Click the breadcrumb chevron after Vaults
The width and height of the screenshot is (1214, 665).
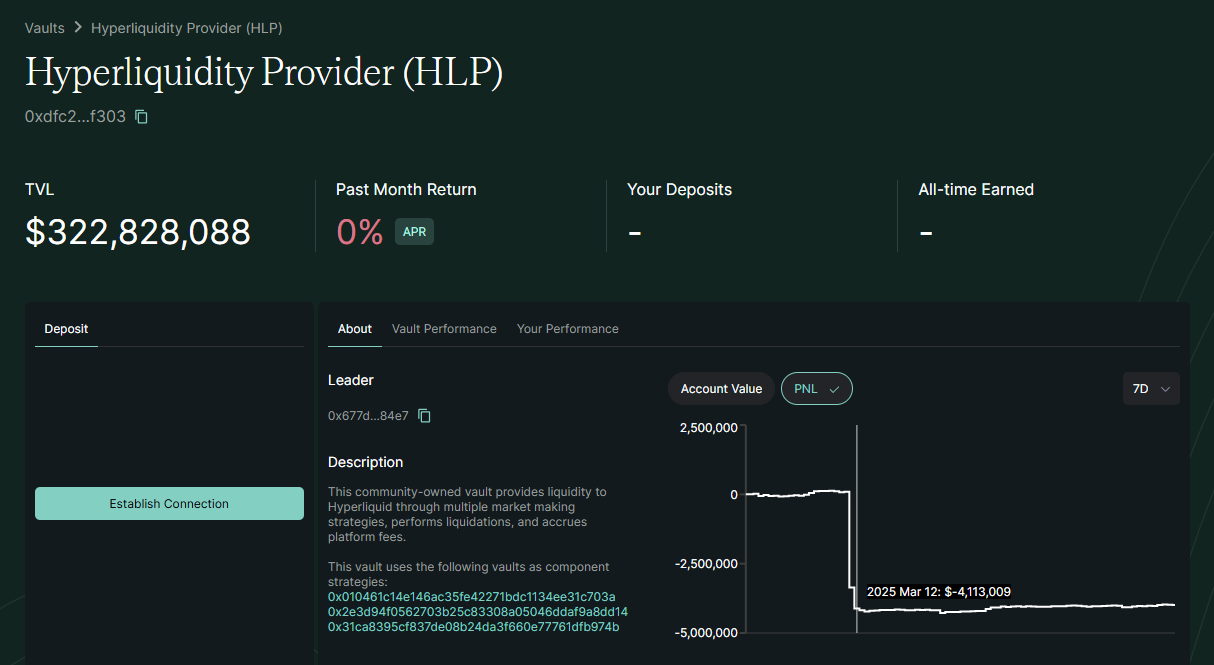[78, 28]
